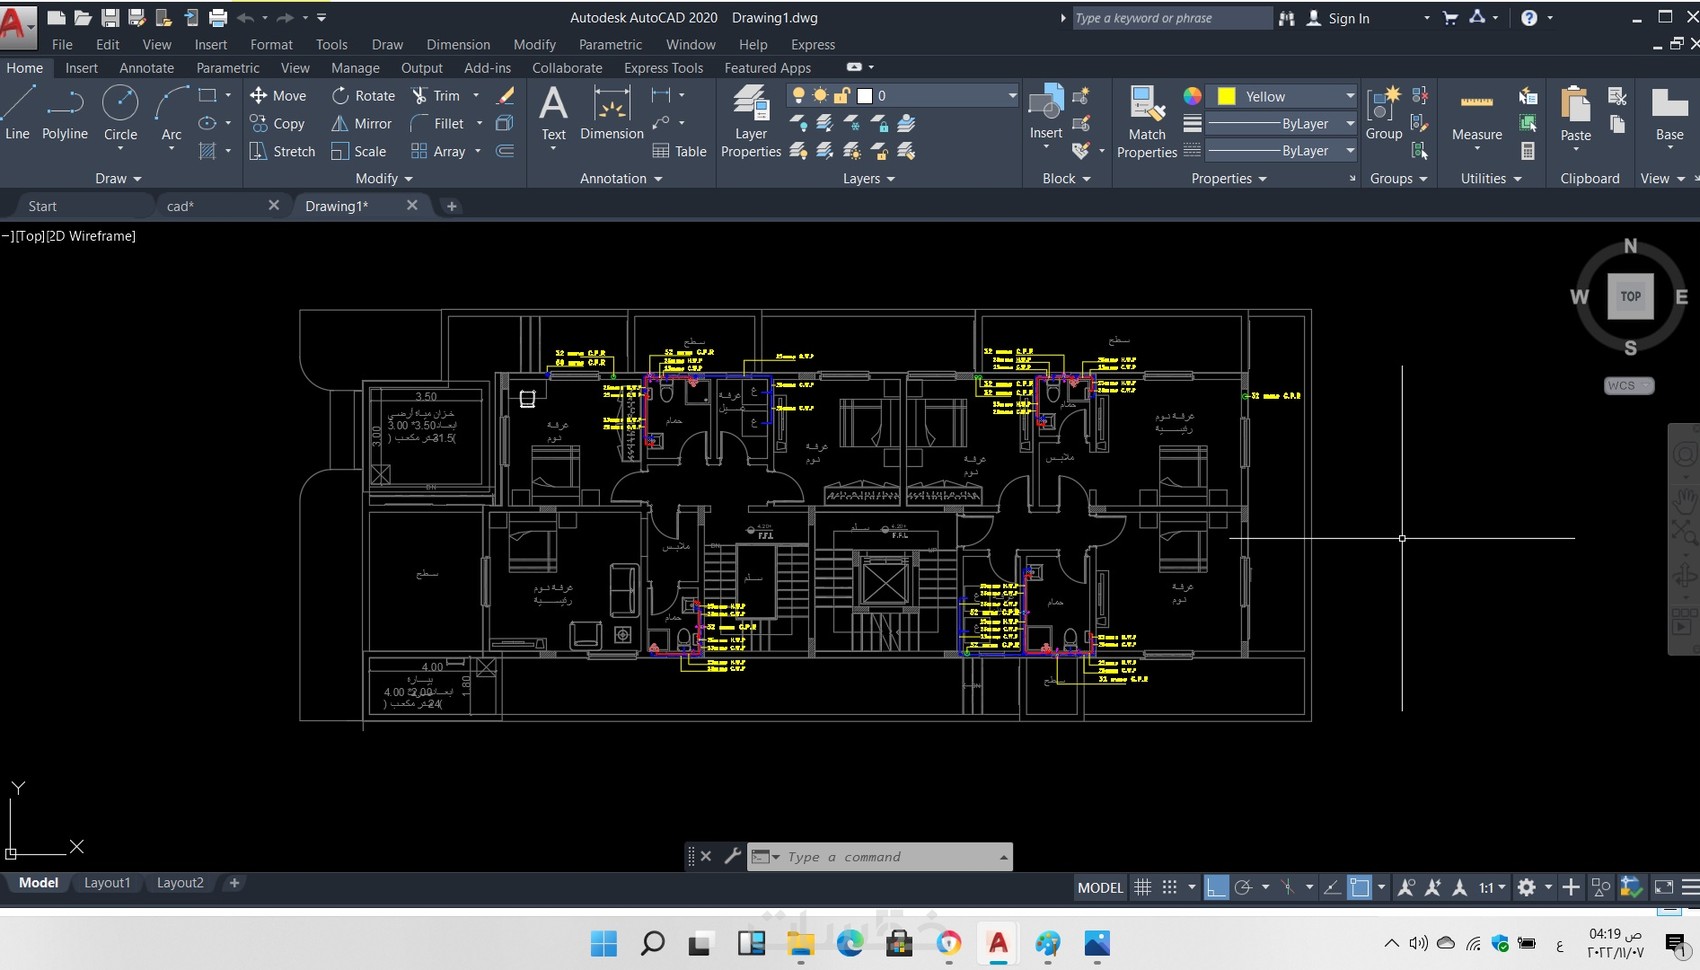1700x970 pixels.
Task: Expand the layer name dropdown showing 0
Action: pos(1011,96)
